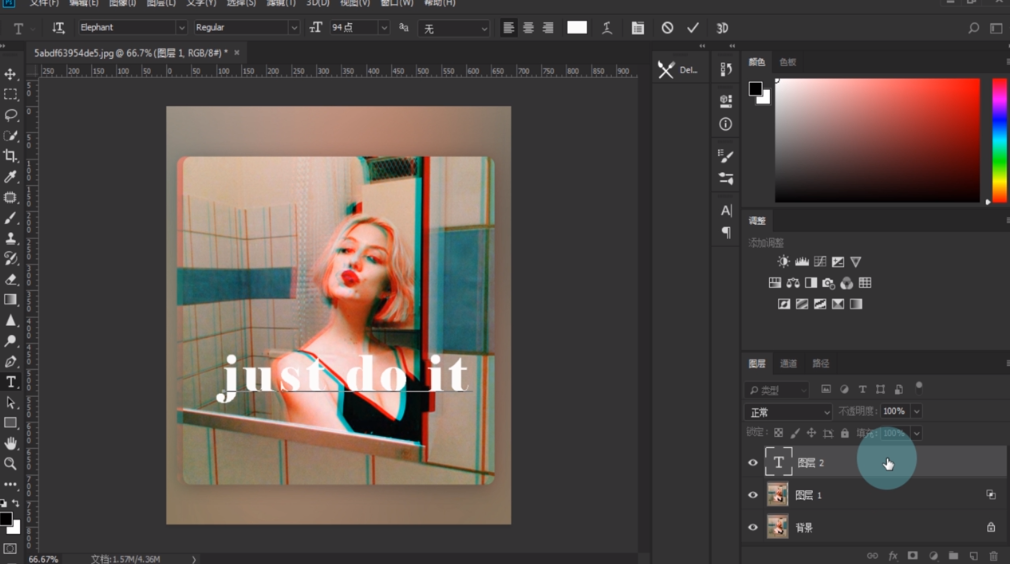Viewport: 1010px width, 564px height.
Task: Select the Gradient tool
Action: pyautogui.click(x=10, y=299)
